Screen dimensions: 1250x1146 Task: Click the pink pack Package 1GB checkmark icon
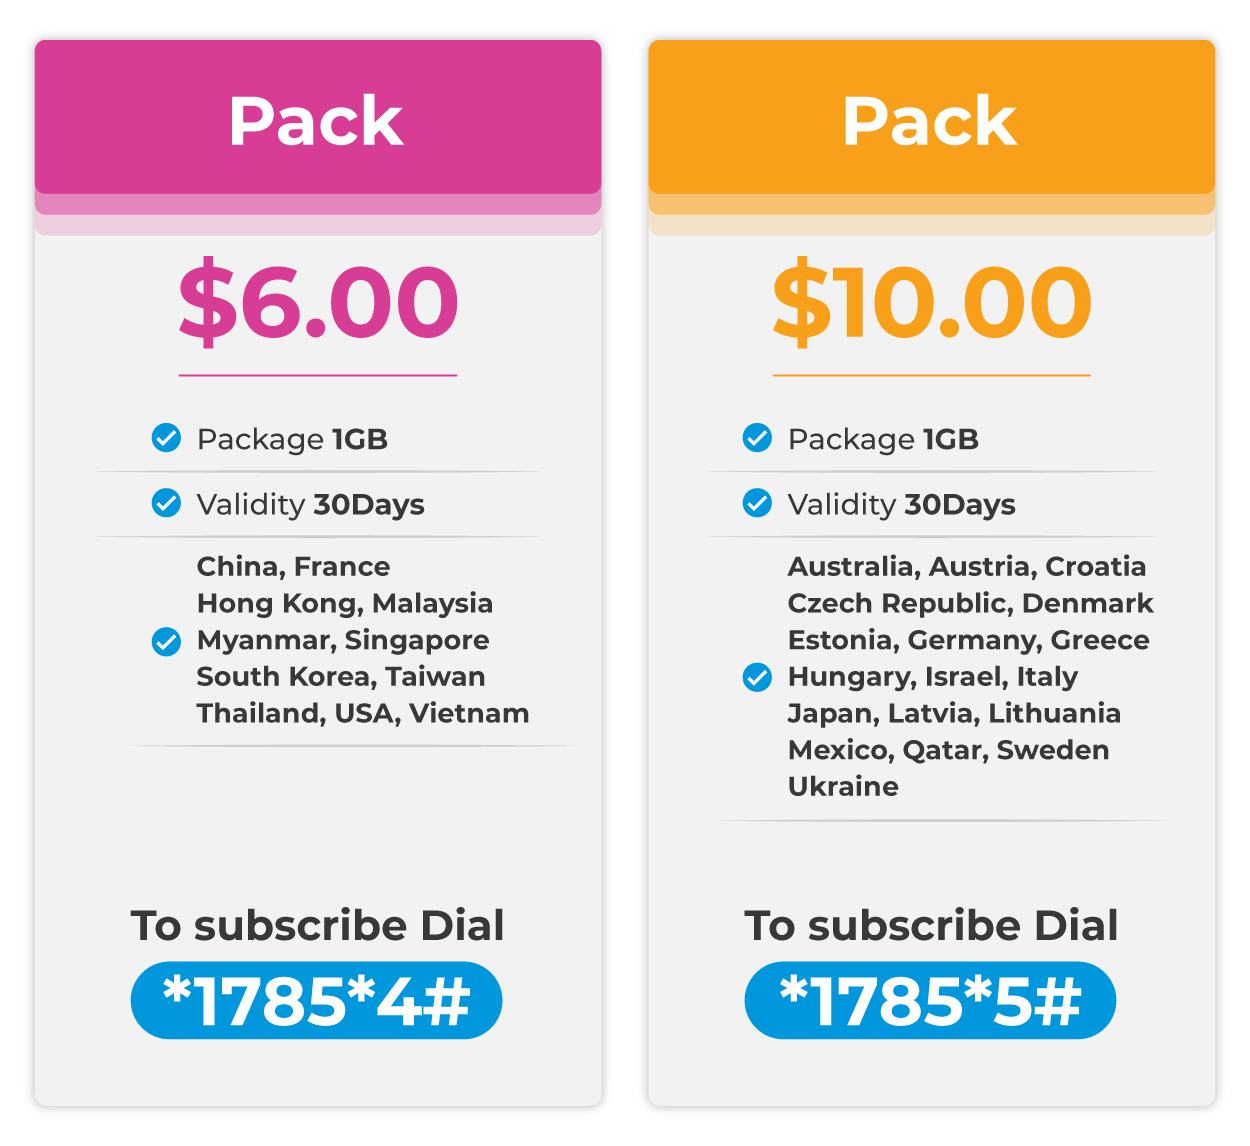point(166,438)
